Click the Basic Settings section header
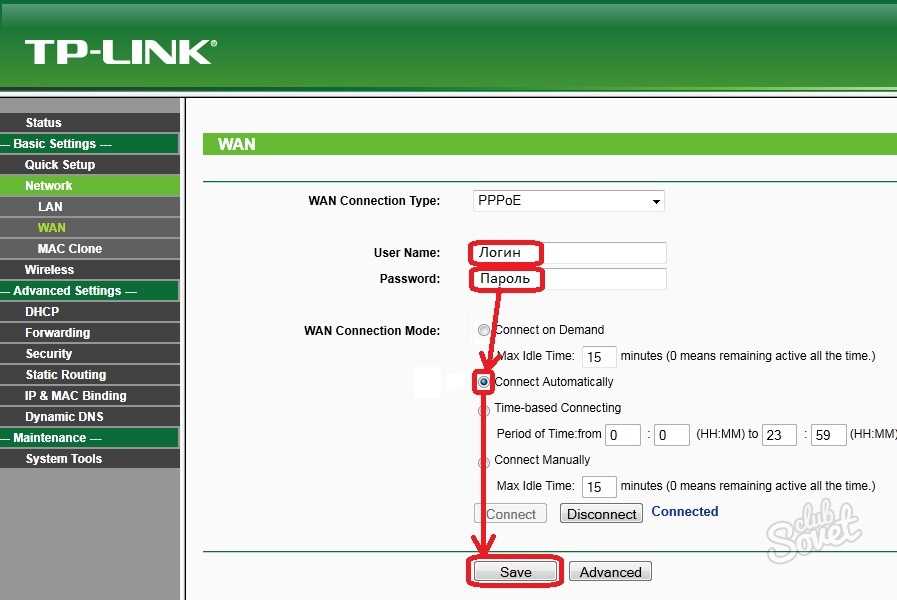Image resolution: width=897 pixels, height=600 pixels. 90,144
